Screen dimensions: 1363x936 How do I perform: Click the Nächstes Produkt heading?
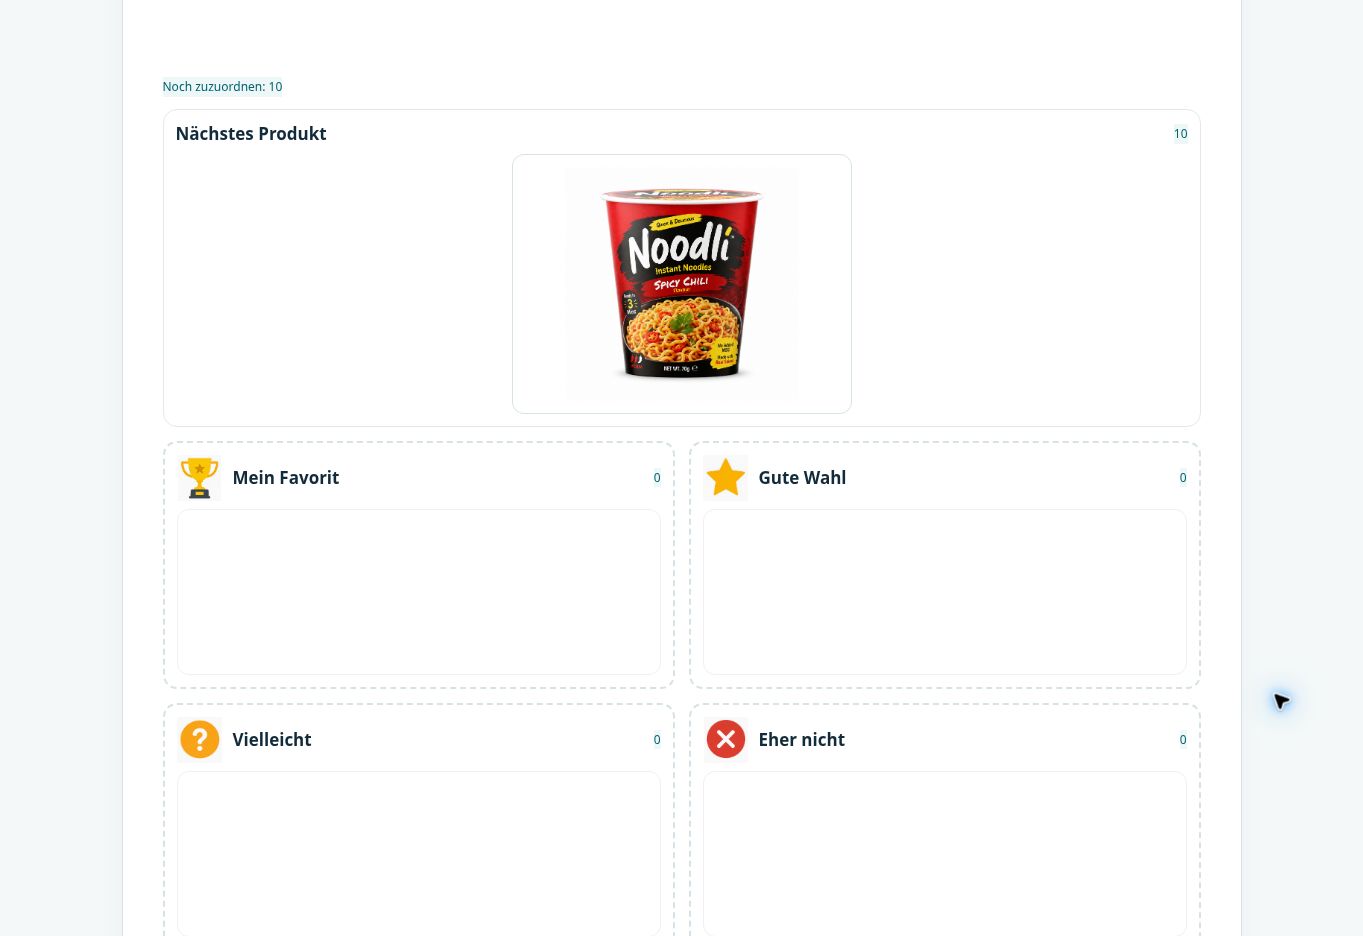tap(251, 134)
